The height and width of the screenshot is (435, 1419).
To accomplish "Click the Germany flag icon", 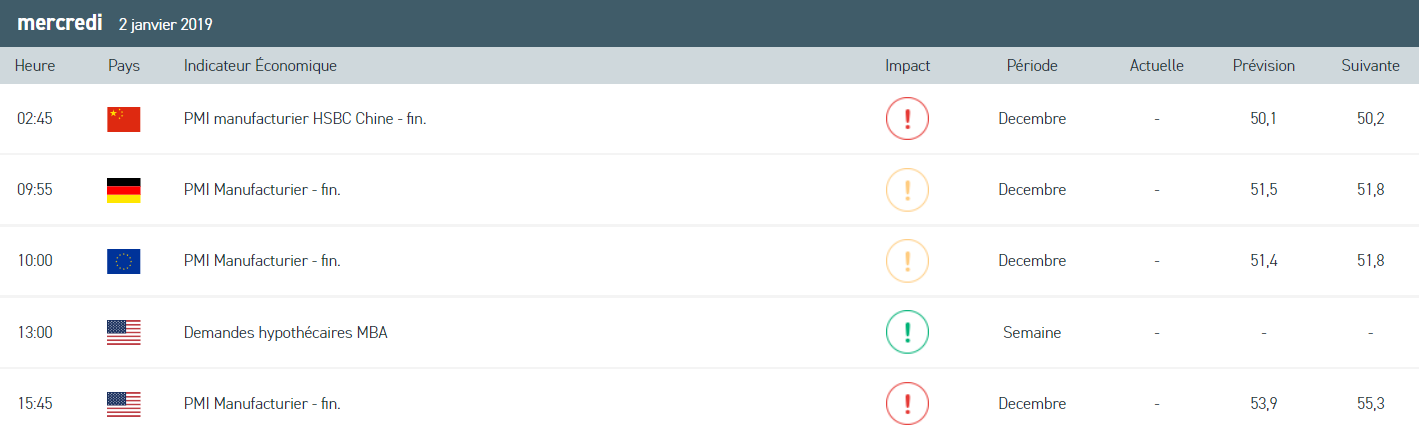I will pyautogui.click(x=124, y=190).
